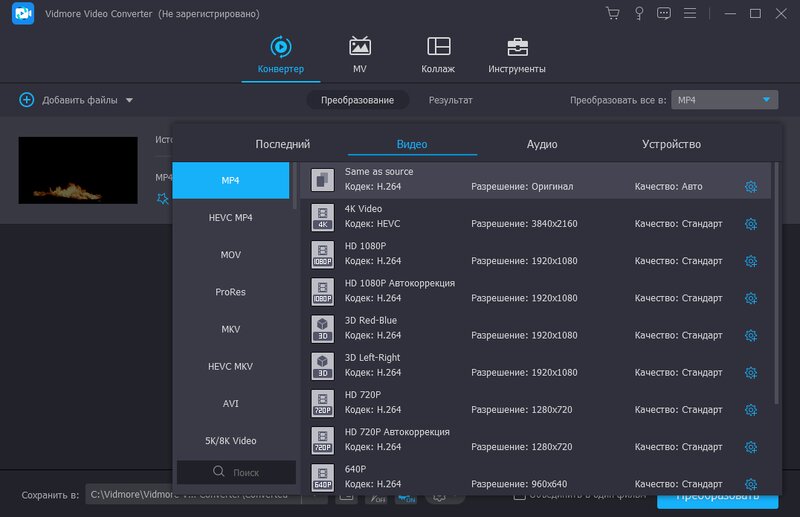Click the preset list vertical scrollbar

point(776,283)
